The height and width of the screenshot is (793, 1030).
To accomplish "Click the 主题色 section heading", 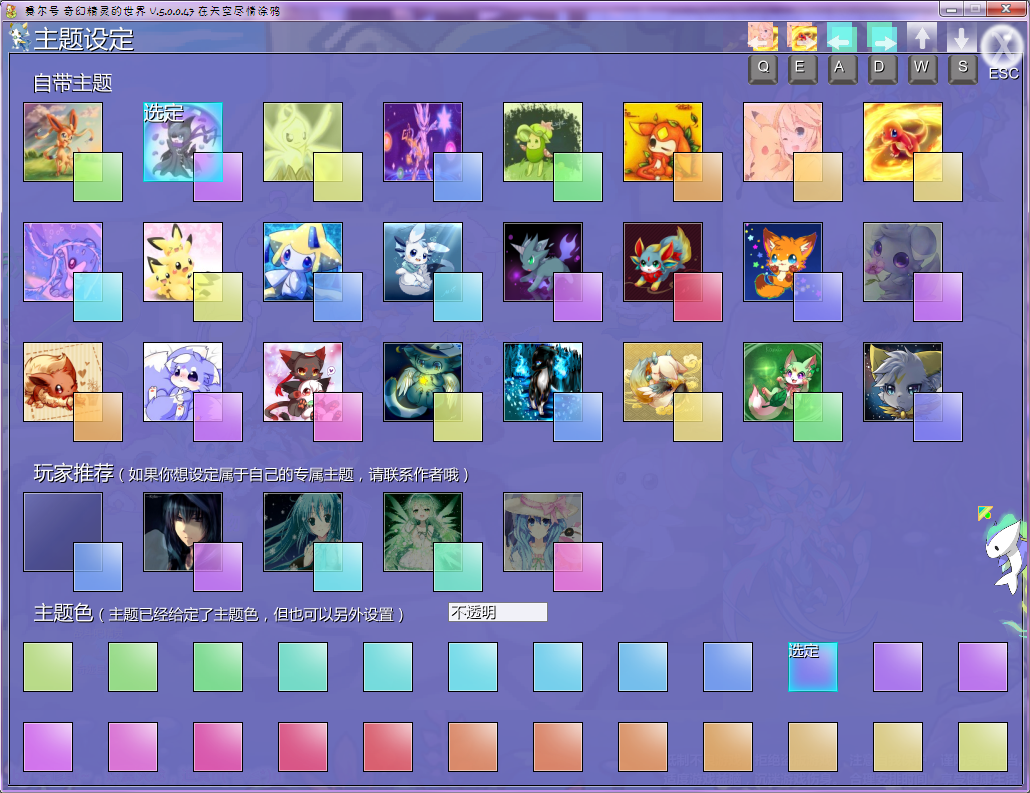I will point(63,612).
